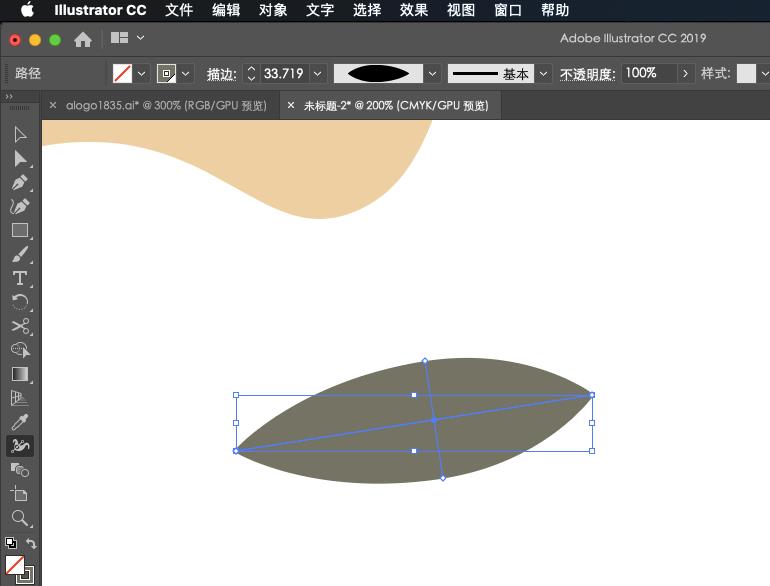770x586 pixels.
Task: Click the Home icon
Action: click(83, 39)
